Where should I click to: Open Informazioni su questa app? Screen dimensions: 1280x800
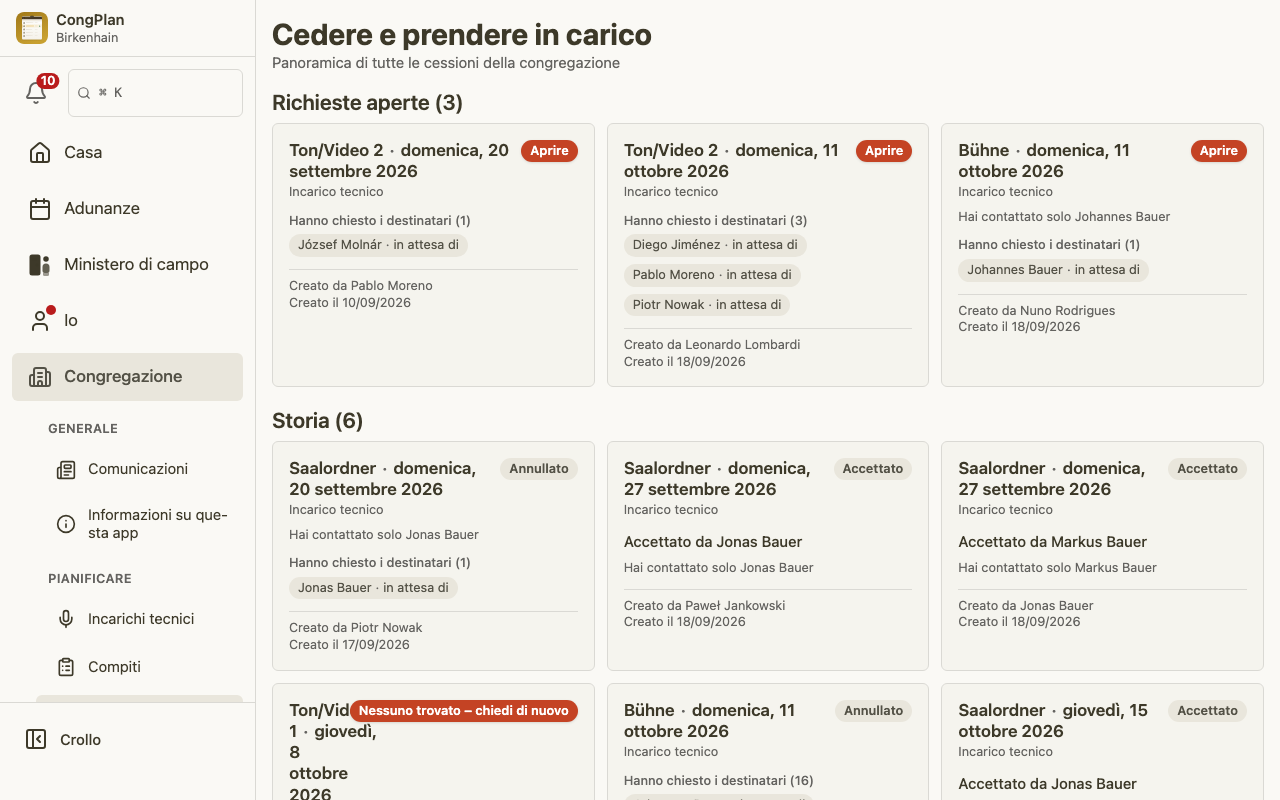point(139,524)
